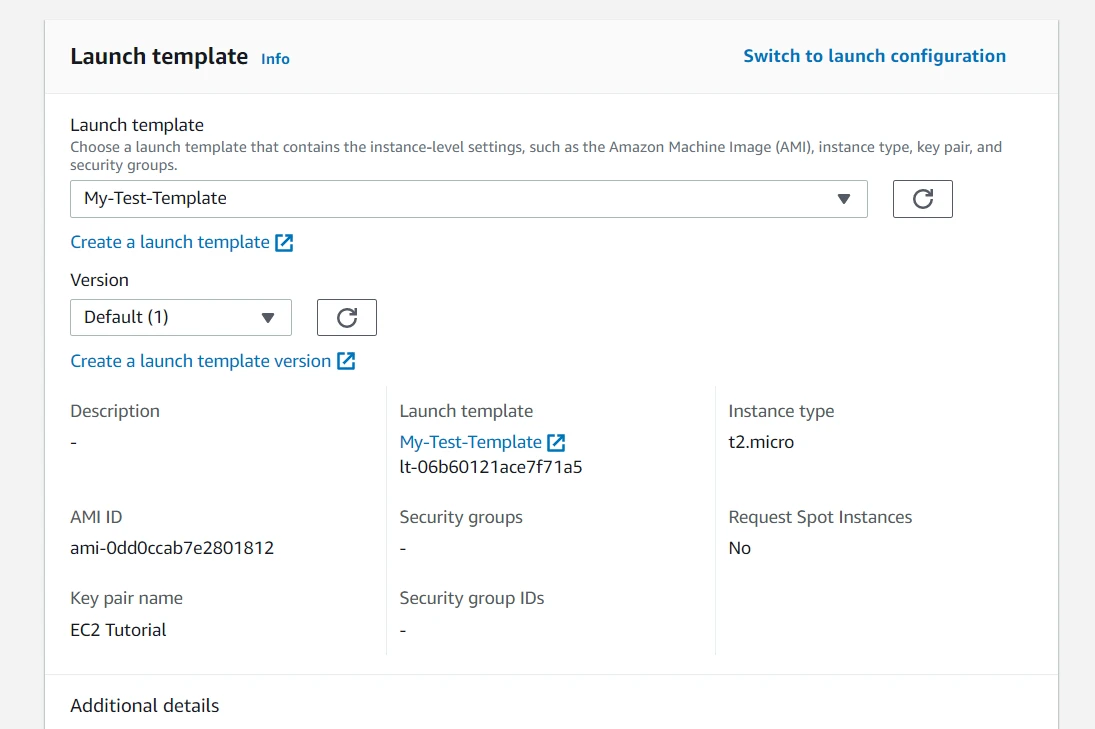
Task: Open the My-Test-Template details link
Action: (470, 441)
